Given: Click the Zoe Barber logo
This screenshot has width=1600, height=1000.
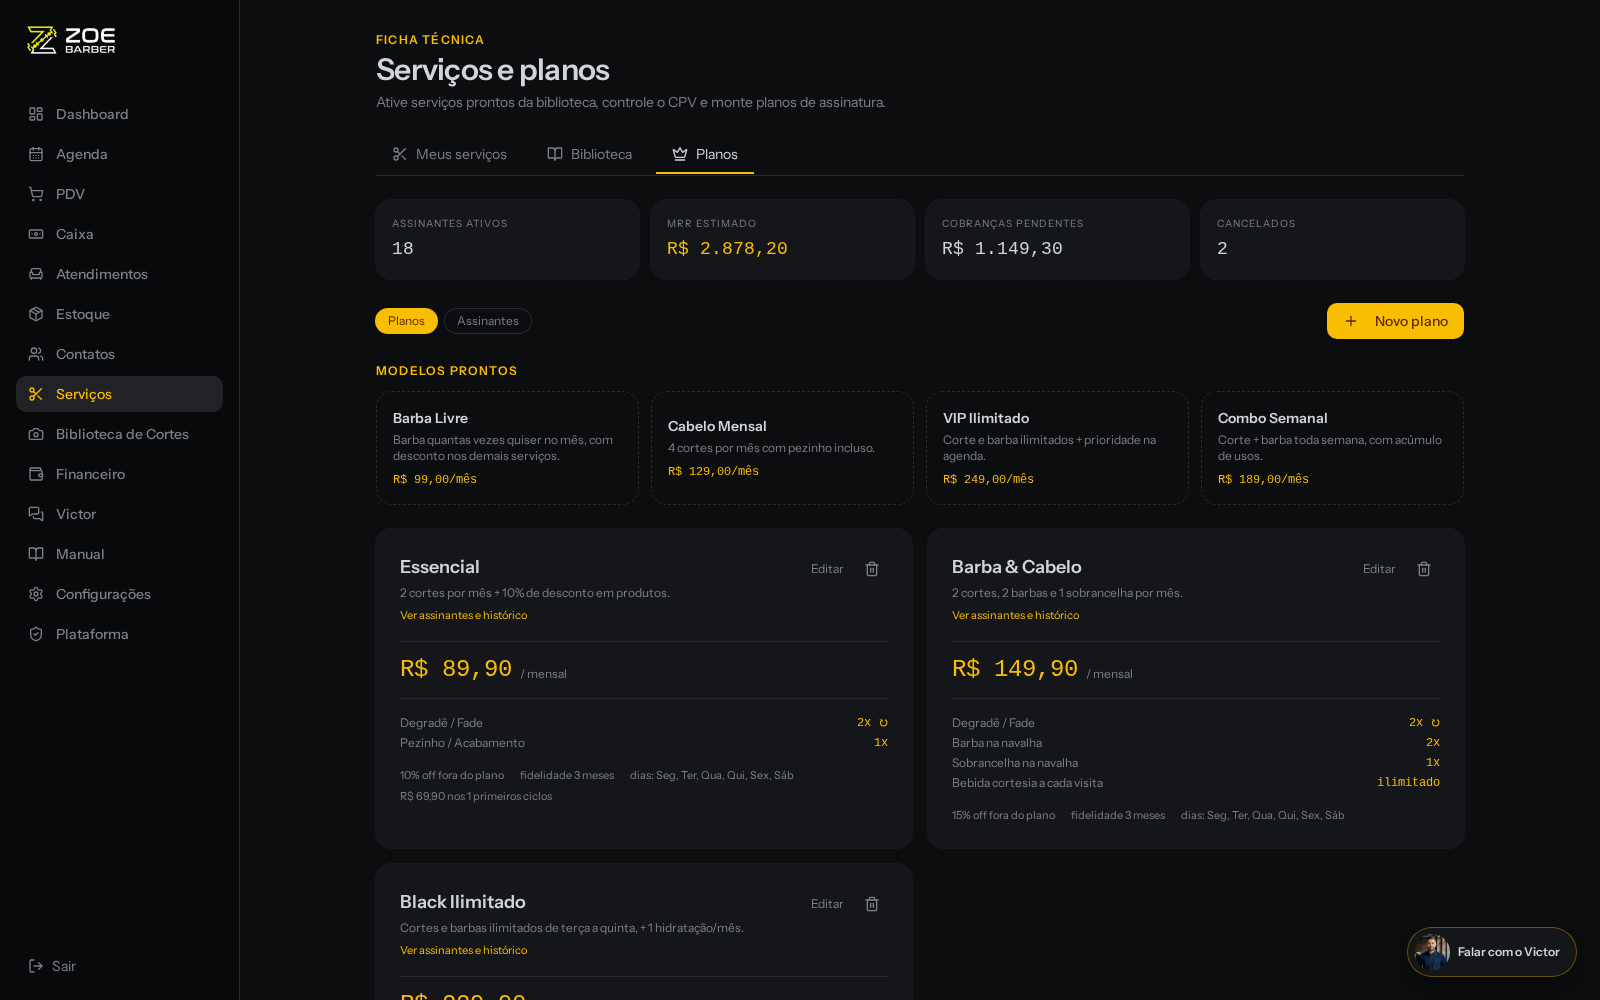Looking at the screenshot, I should coord(71,40).
